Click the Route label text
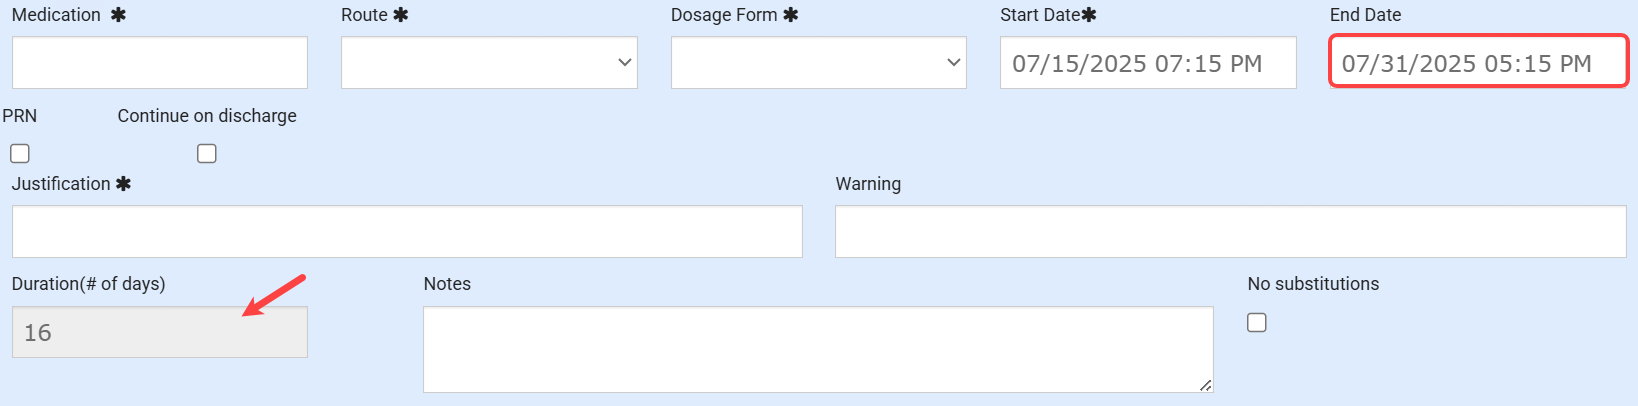The image size is (1638, 406). (364, 15)
